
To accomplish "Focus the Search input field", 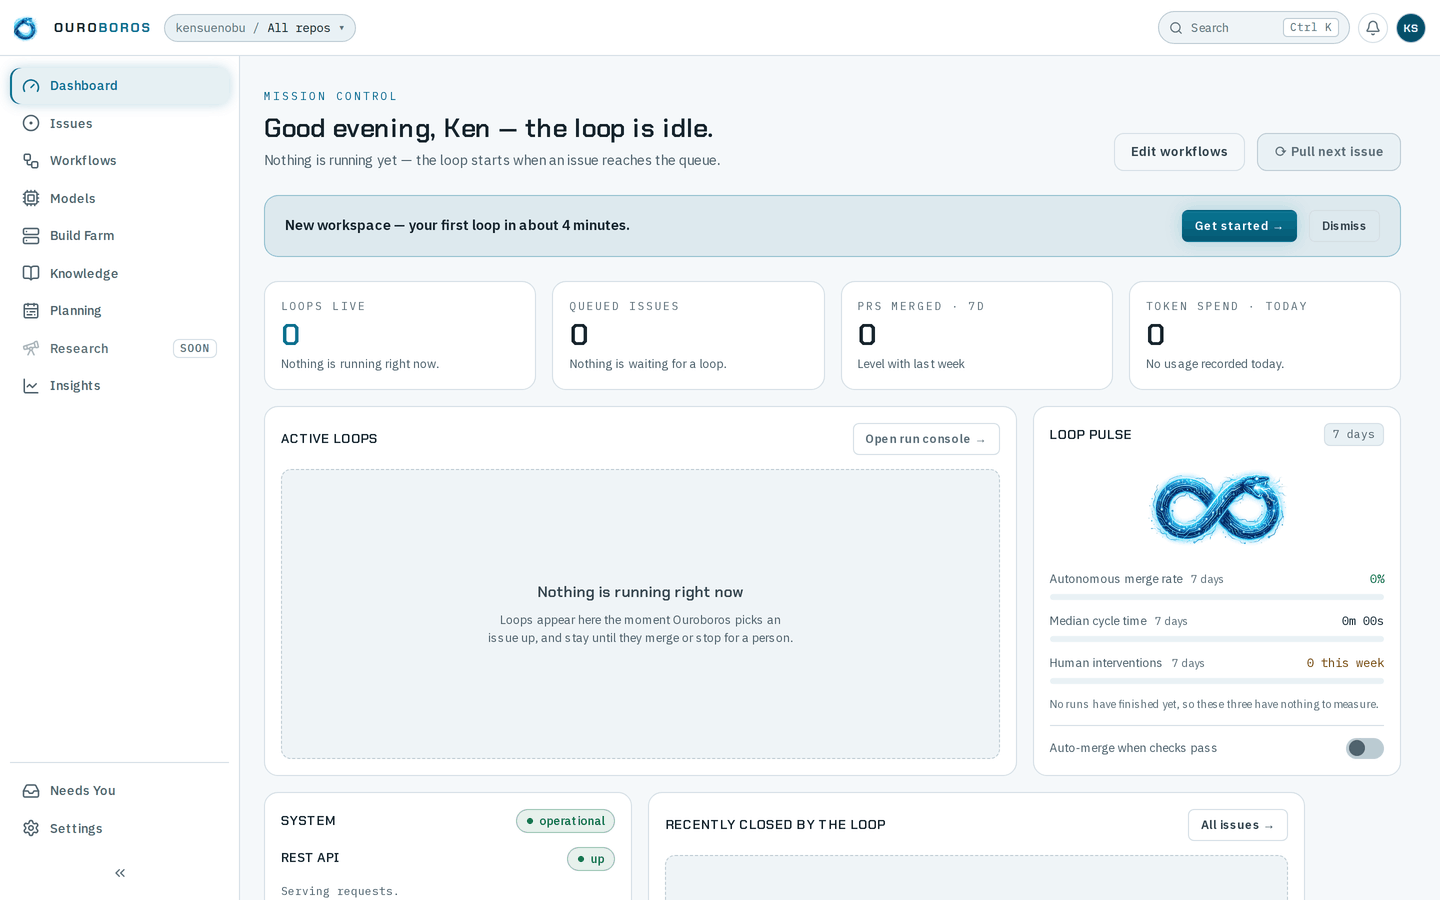I will (1254, 28).
